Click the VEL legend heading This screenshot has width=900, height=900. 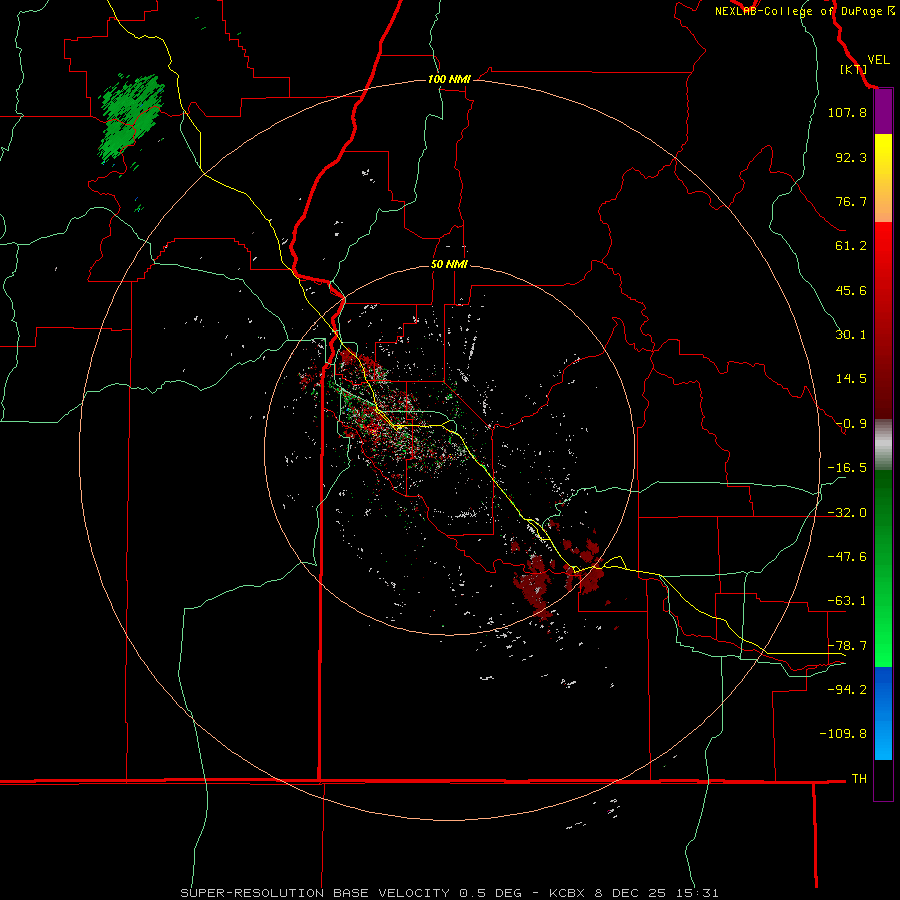[878, 59]
